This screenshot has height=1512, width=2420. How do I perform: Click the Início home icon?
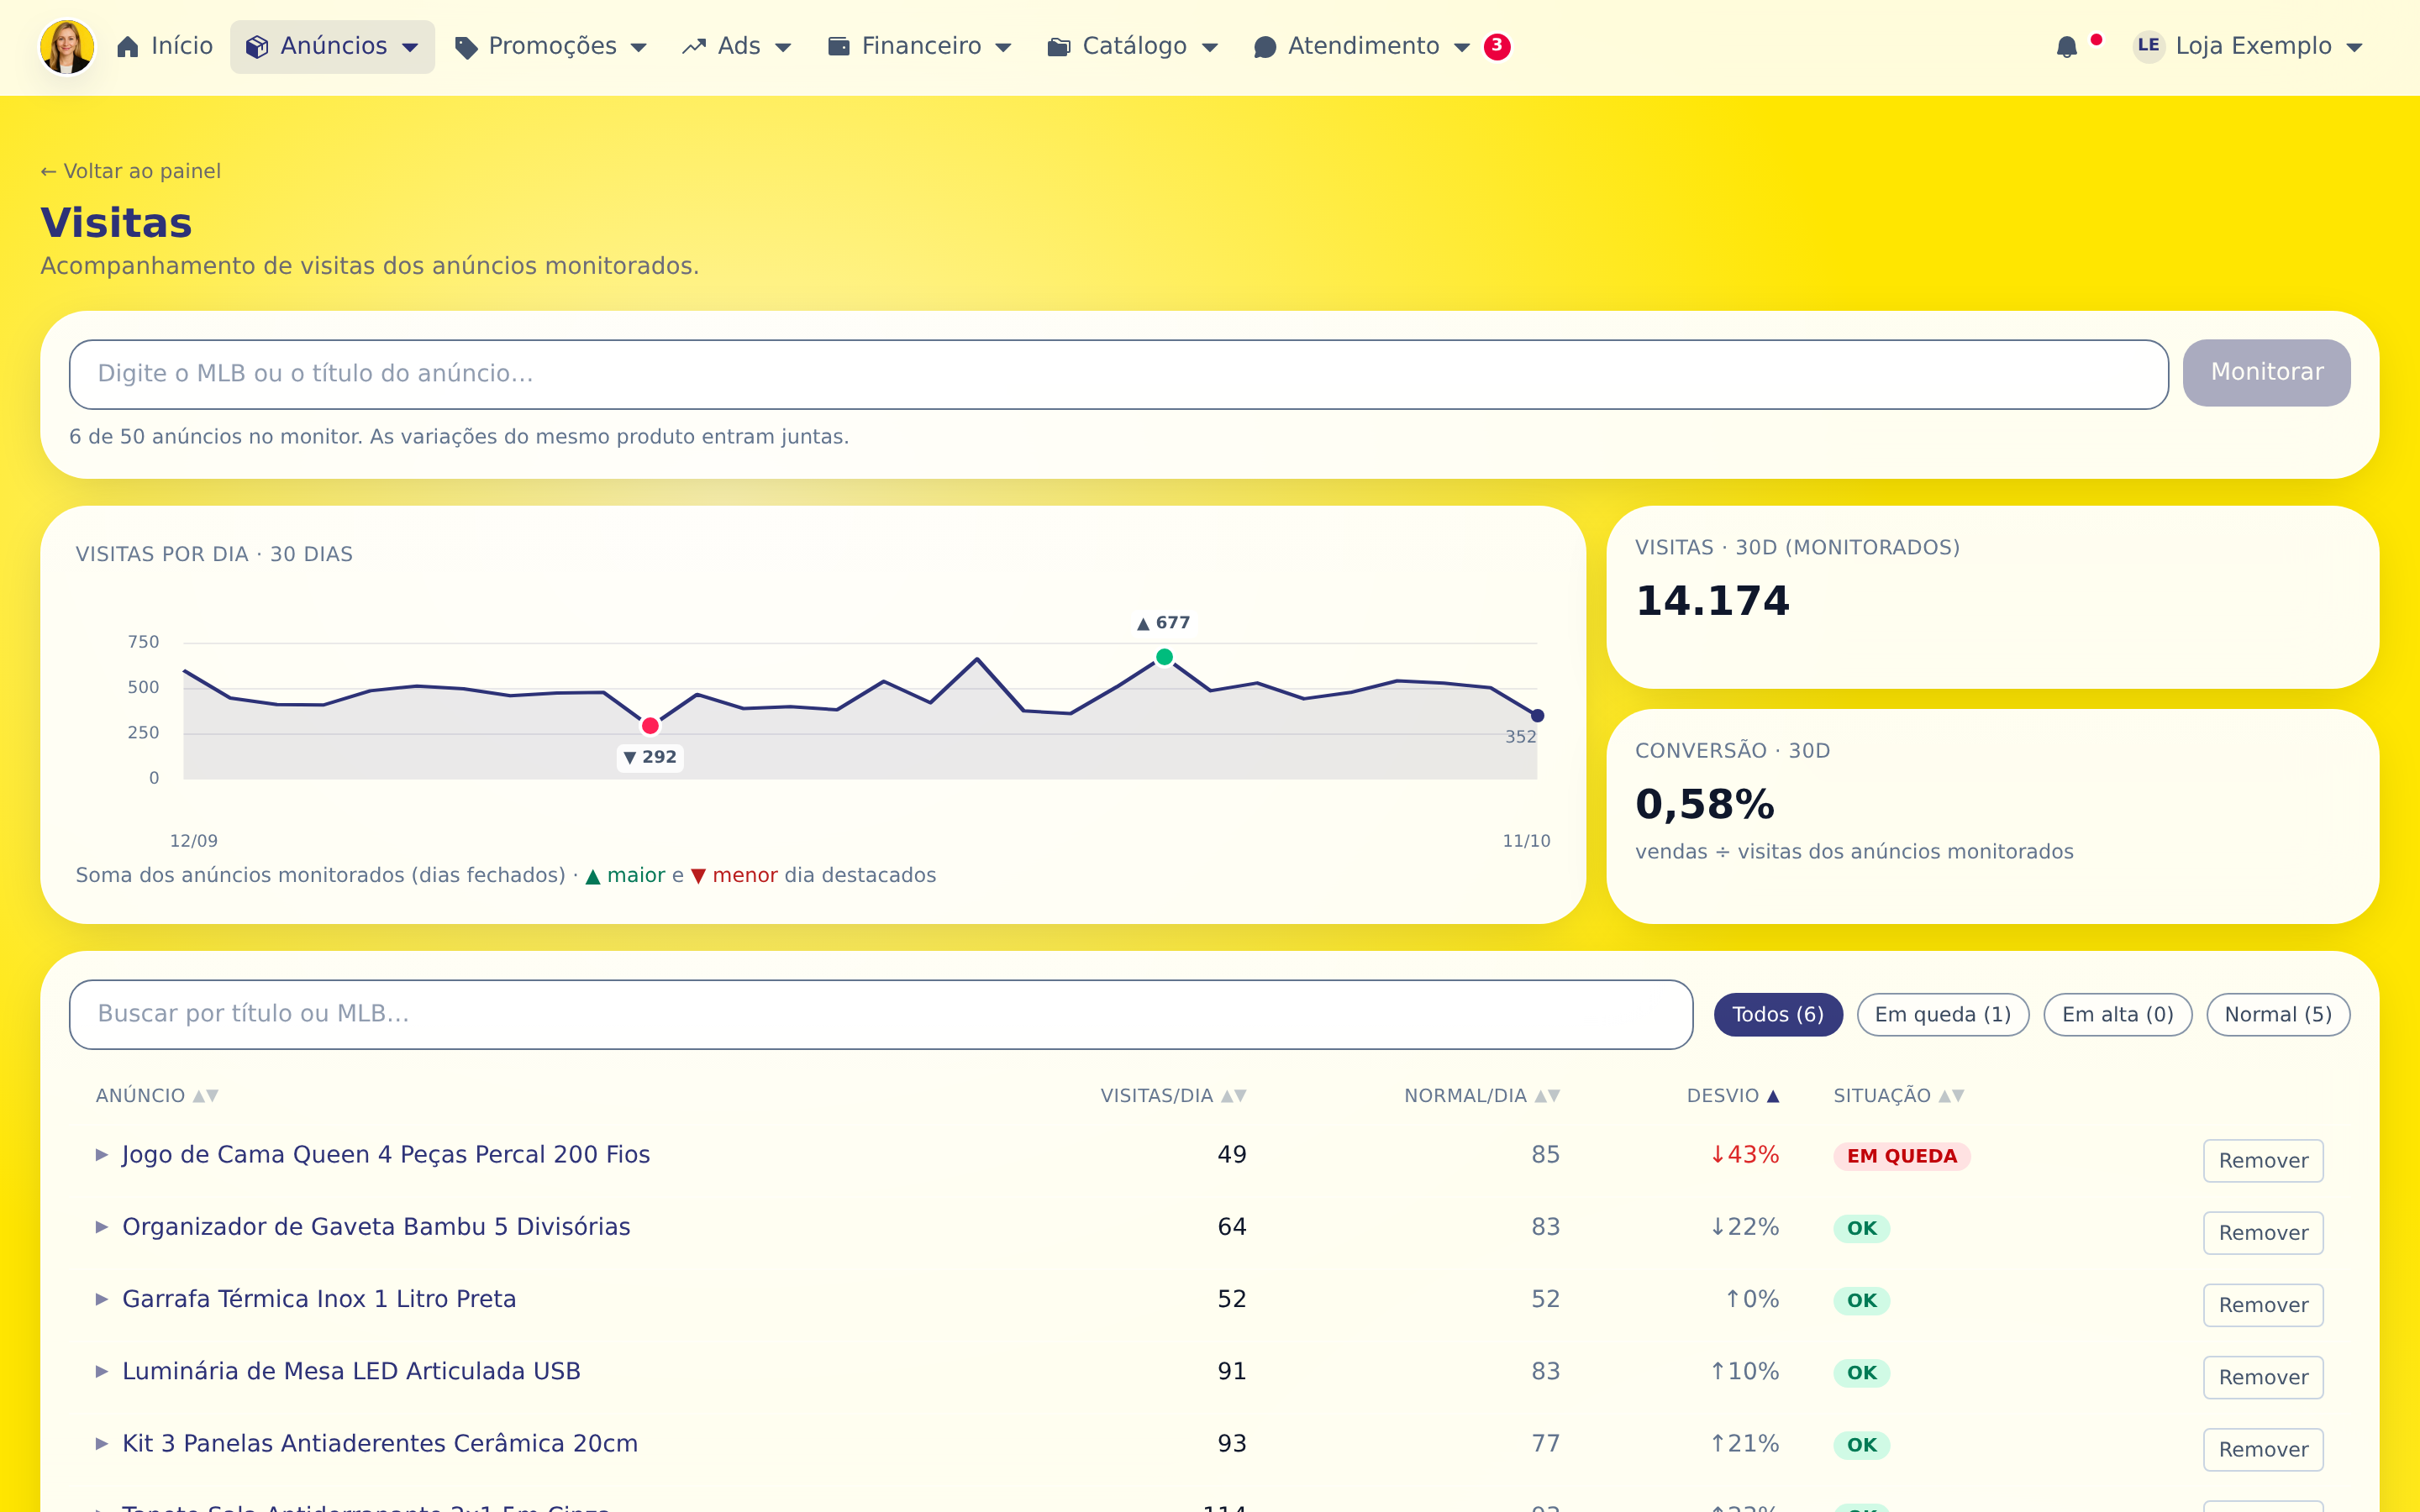(x=128, y=47)
